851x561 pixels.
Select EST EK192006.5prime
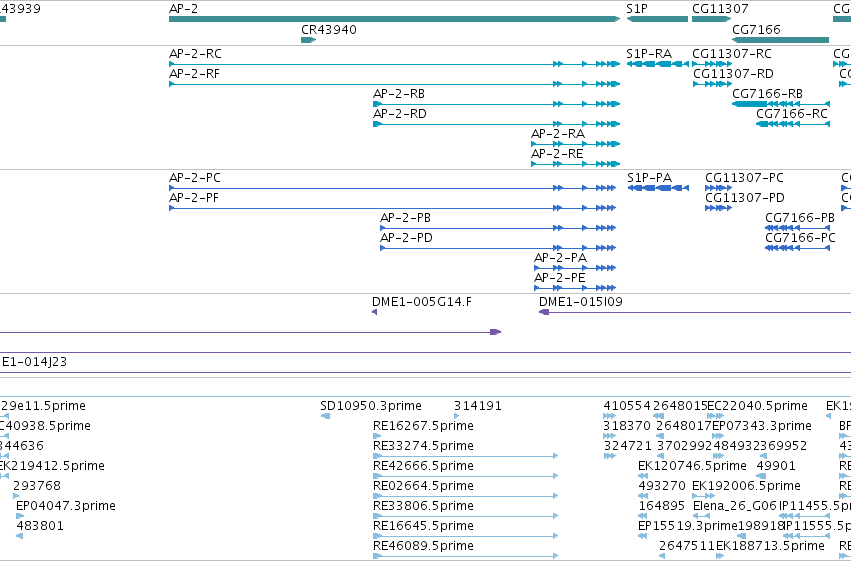(746, 486)
